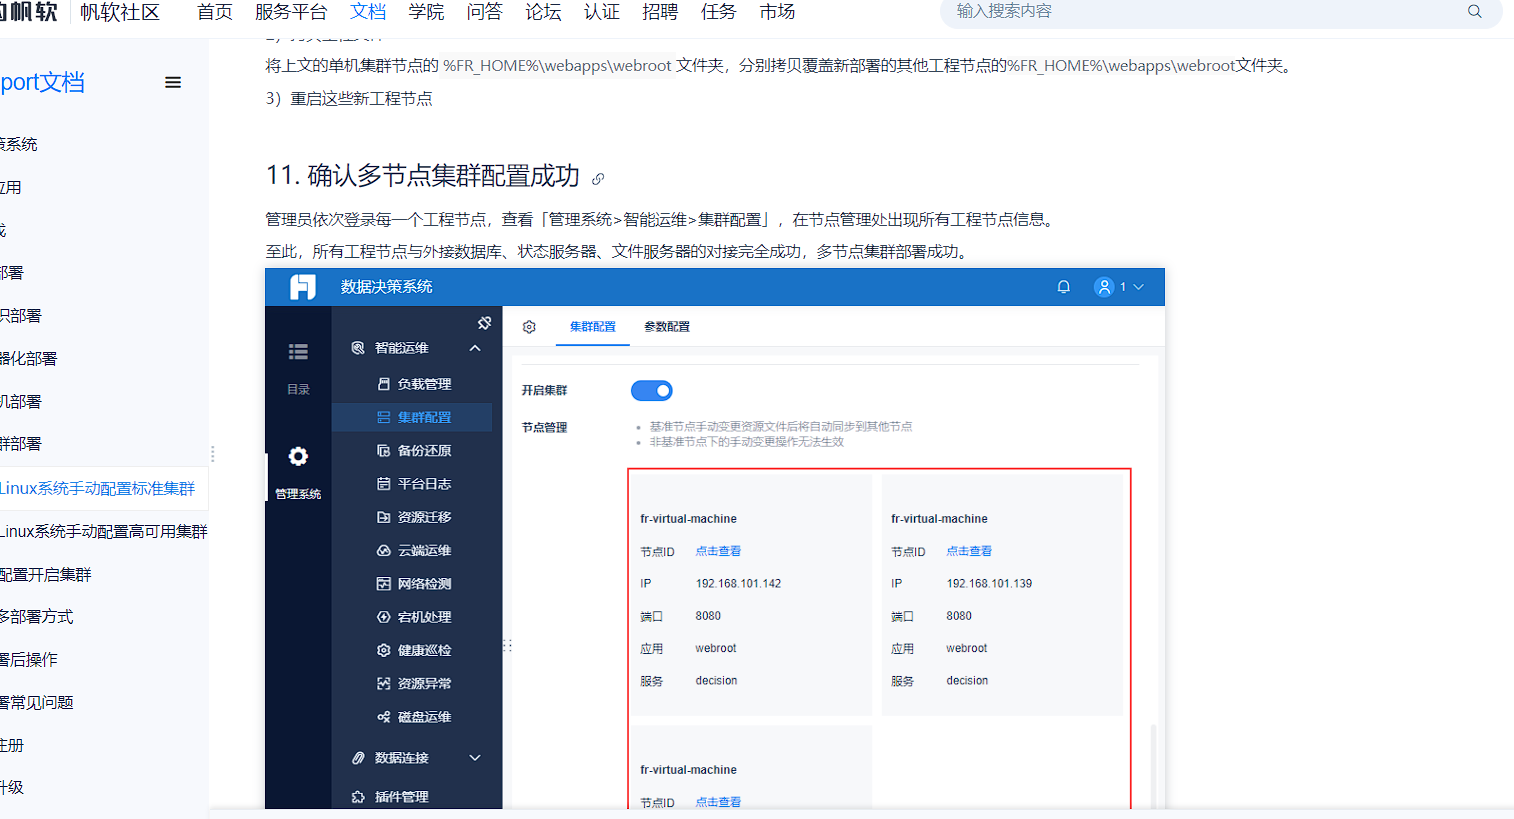Click IP value 192.168.101.139
This screenshot has width=1514, height=819.
tap(989, 584)
